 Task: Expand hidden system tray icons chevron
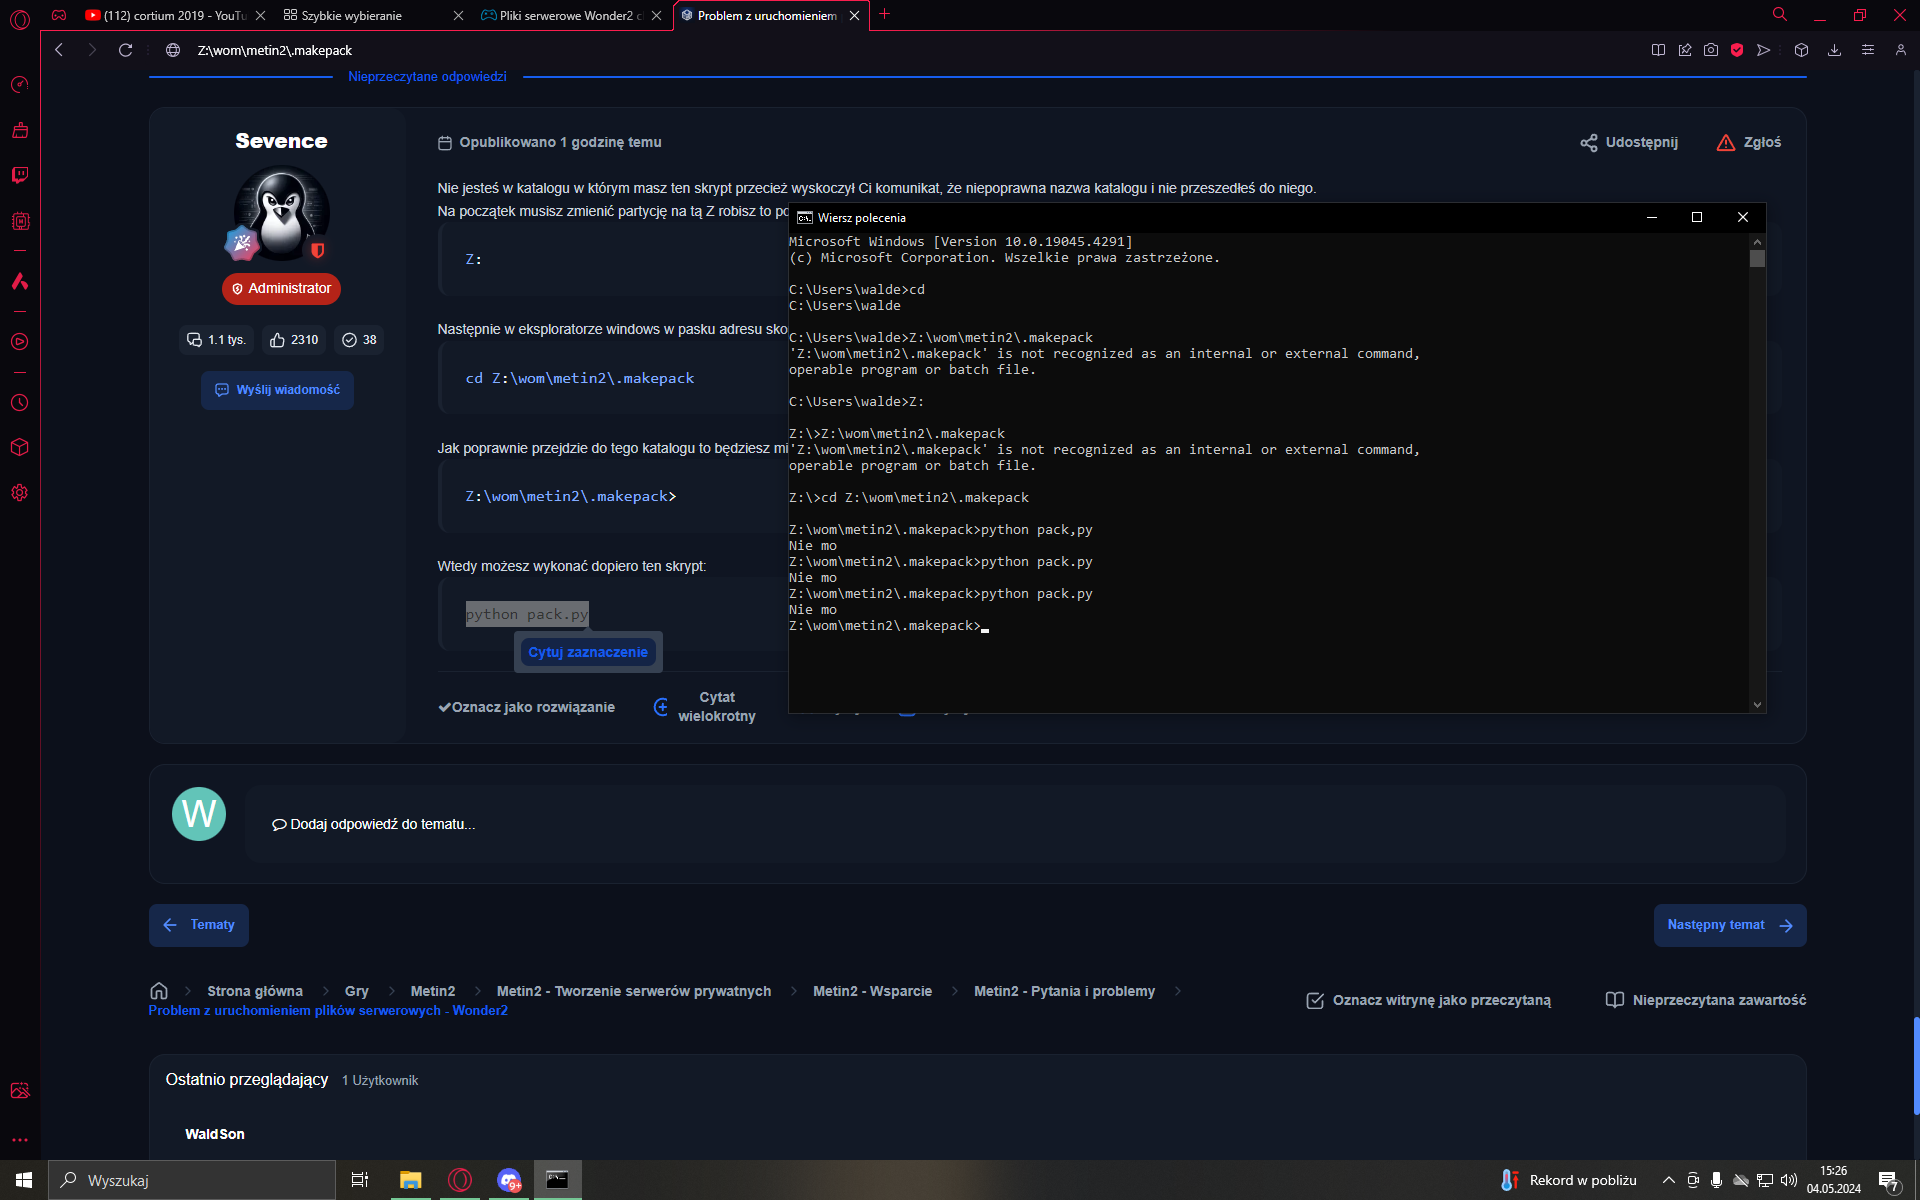[1668, 1180]
